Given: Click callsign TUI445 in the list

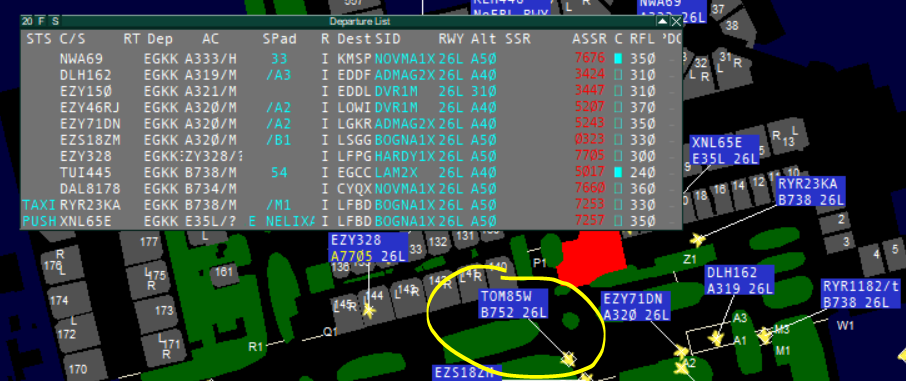Looking at the screenshot, I should point(85,172).
